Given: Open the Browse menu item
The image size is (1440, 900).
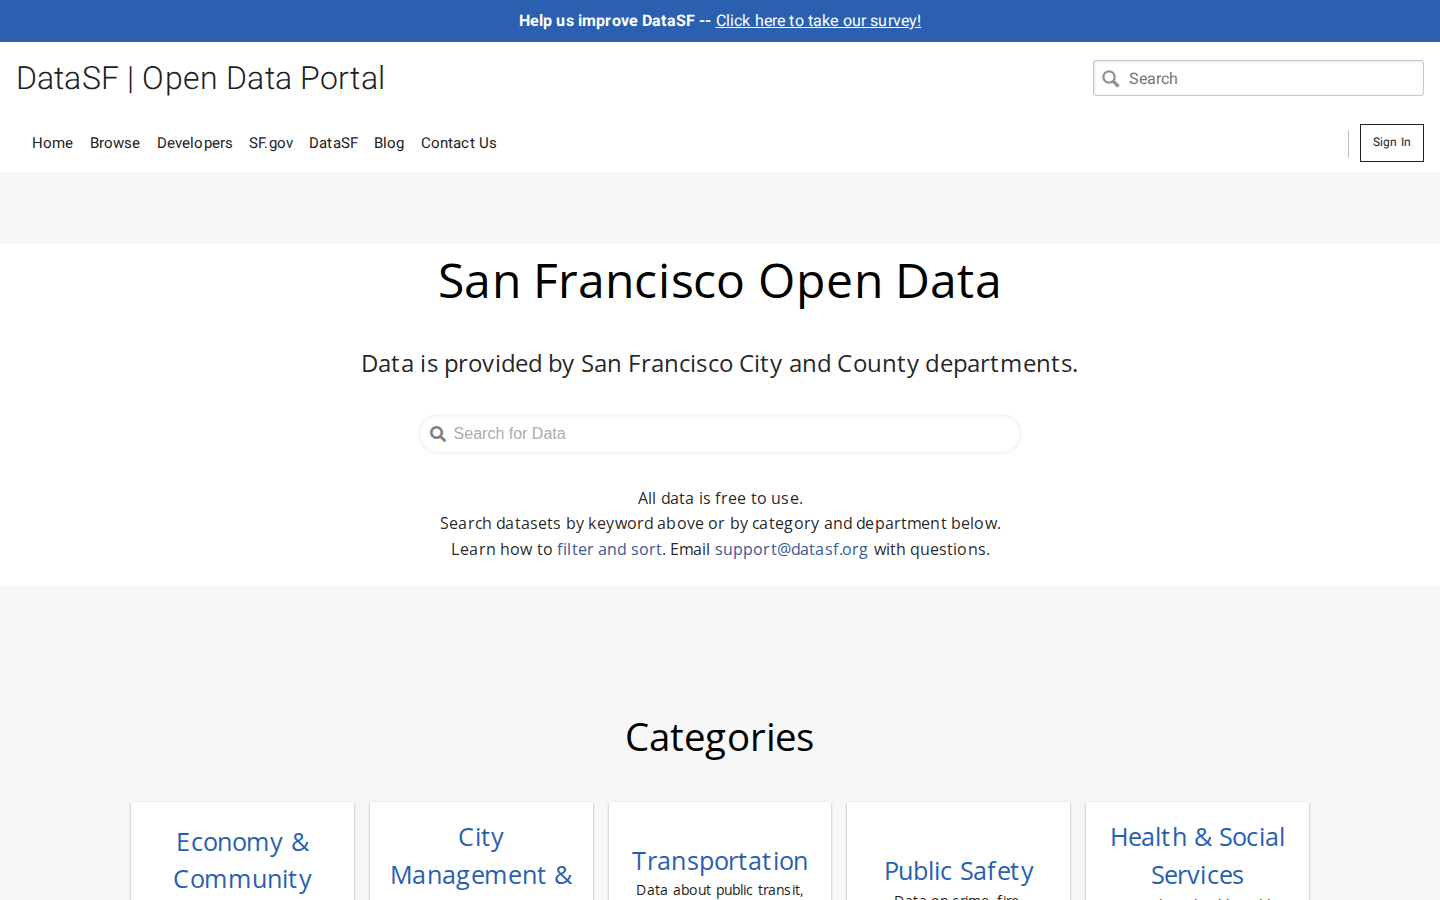Looking at the screenshot, I should coord(115,143).
